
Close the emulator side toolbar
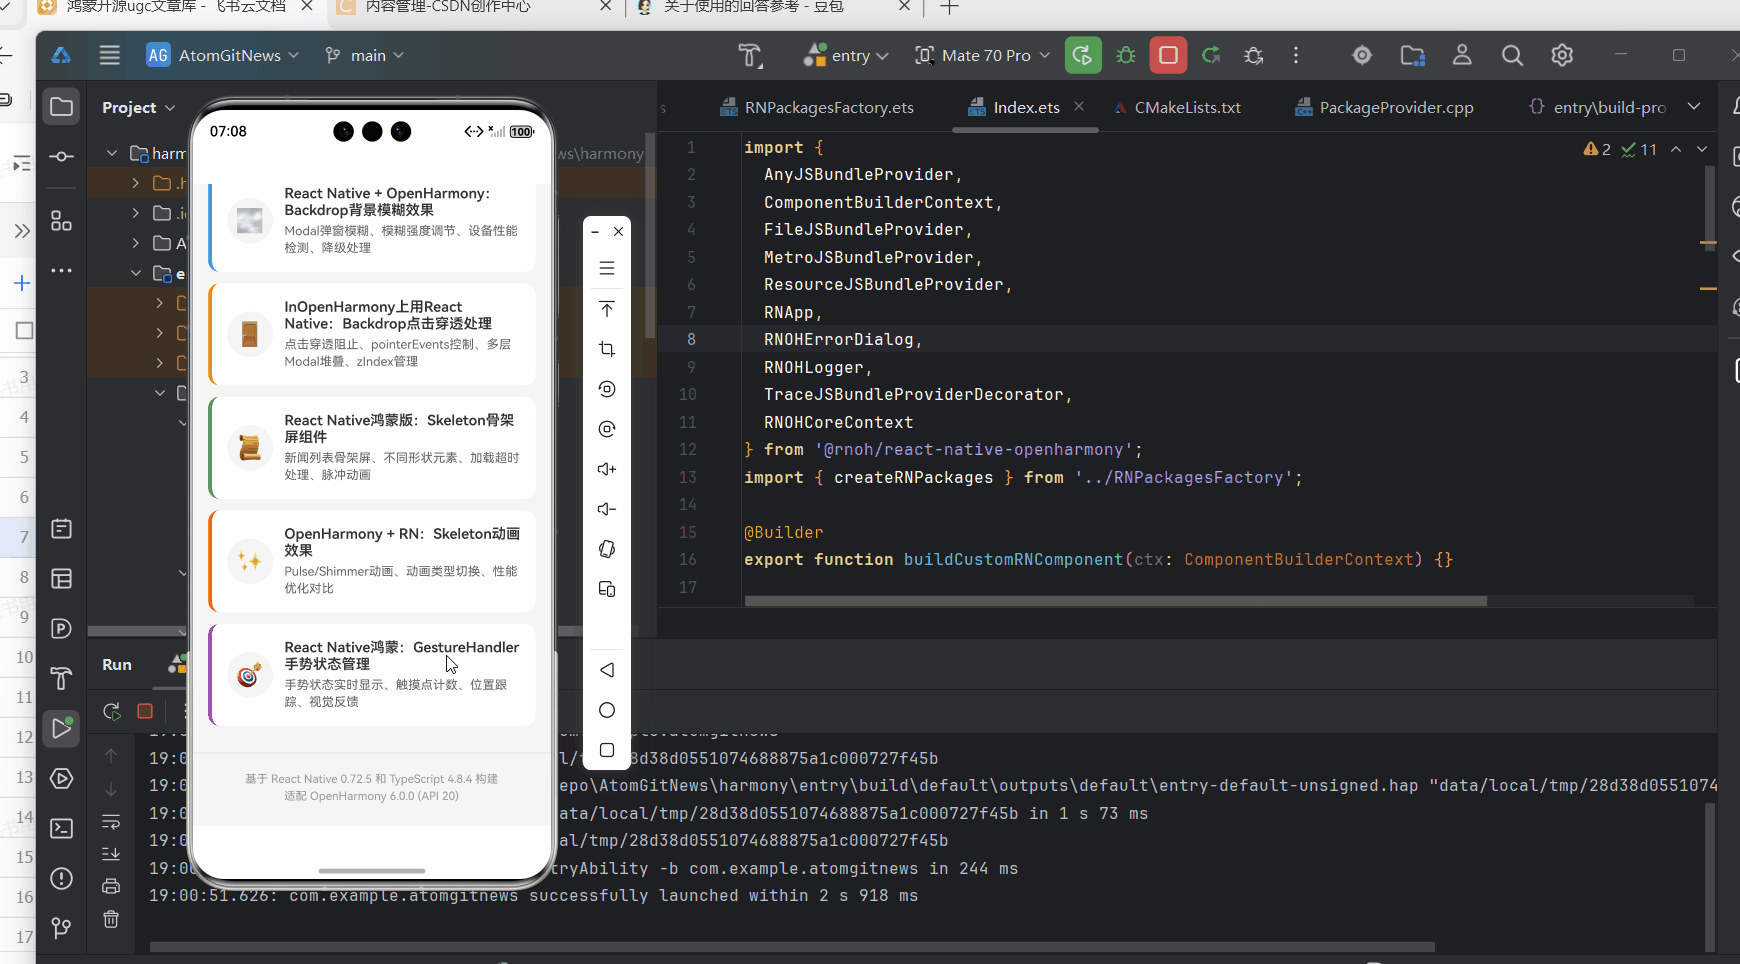click(x=618, y=231)
